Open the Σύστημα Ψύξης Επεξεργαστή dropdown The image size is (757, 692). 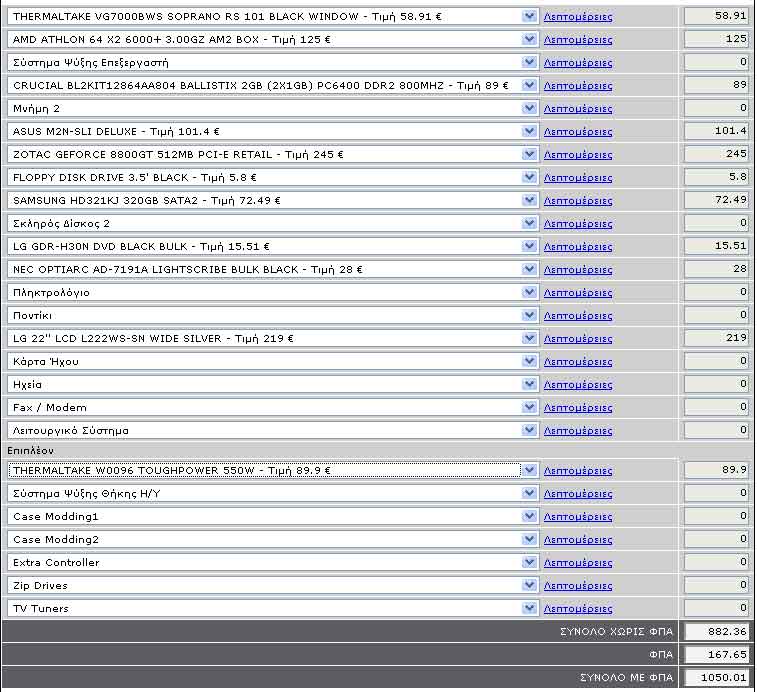click(x=273, y=62)
